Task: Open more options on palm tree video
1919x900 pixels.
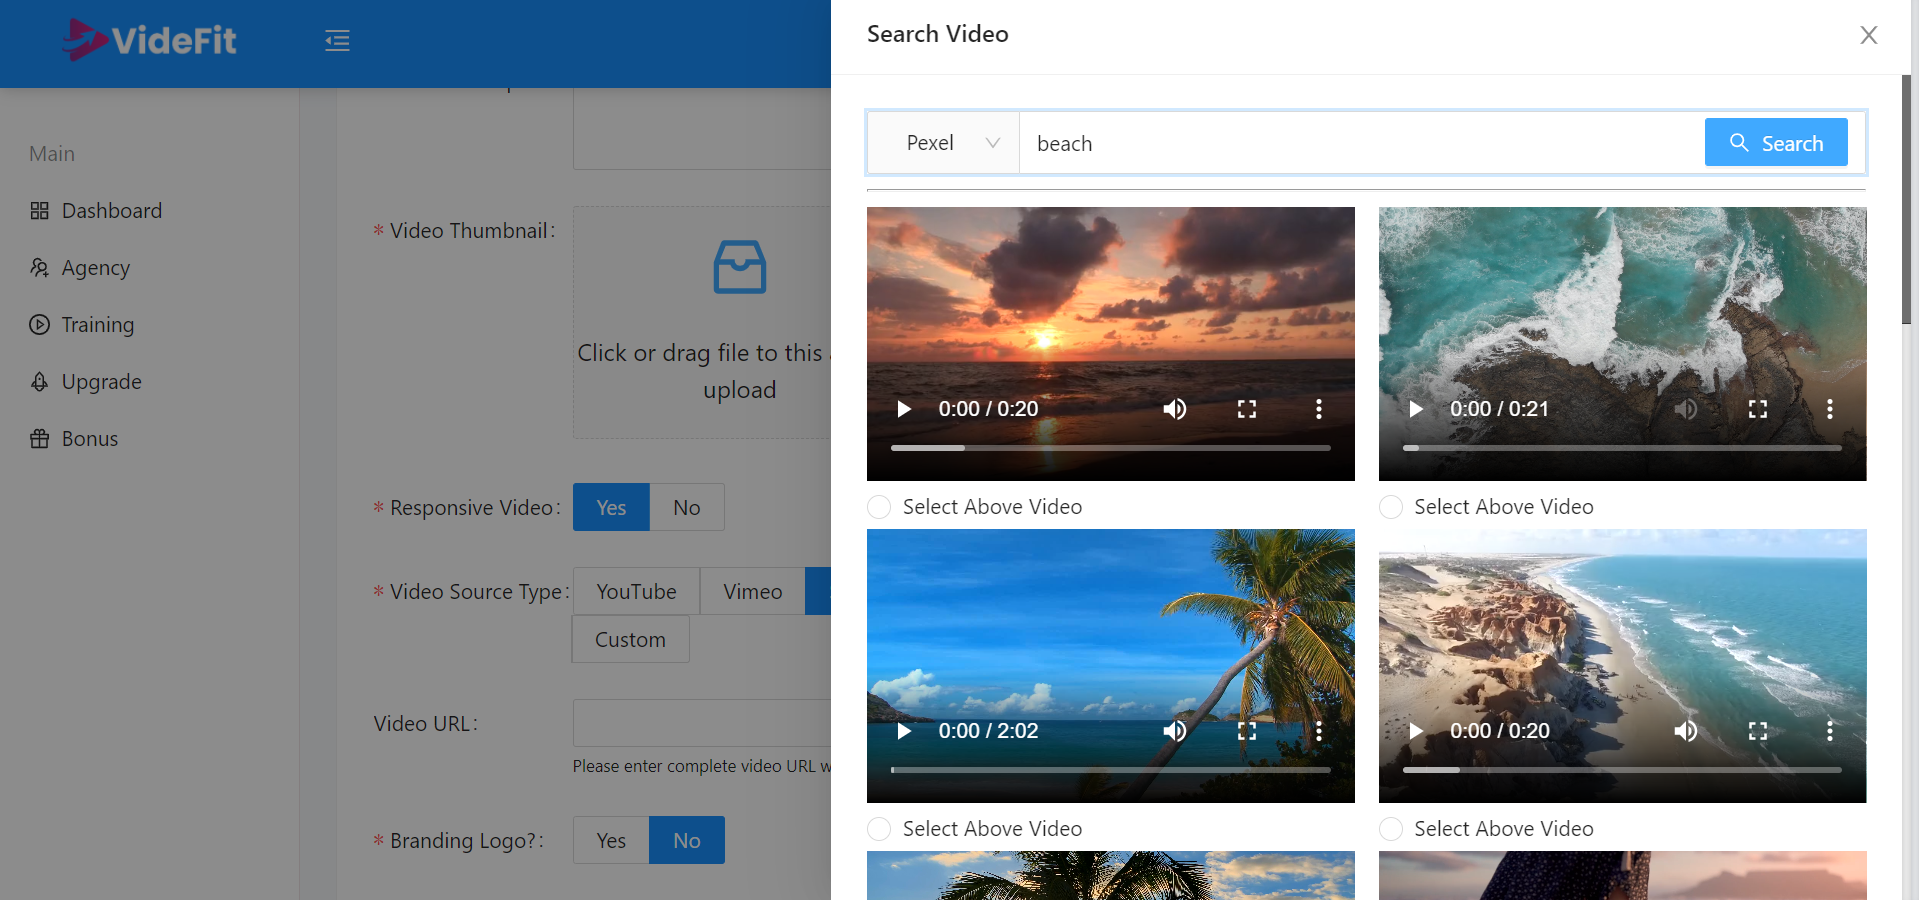Action: [1319, 731]
